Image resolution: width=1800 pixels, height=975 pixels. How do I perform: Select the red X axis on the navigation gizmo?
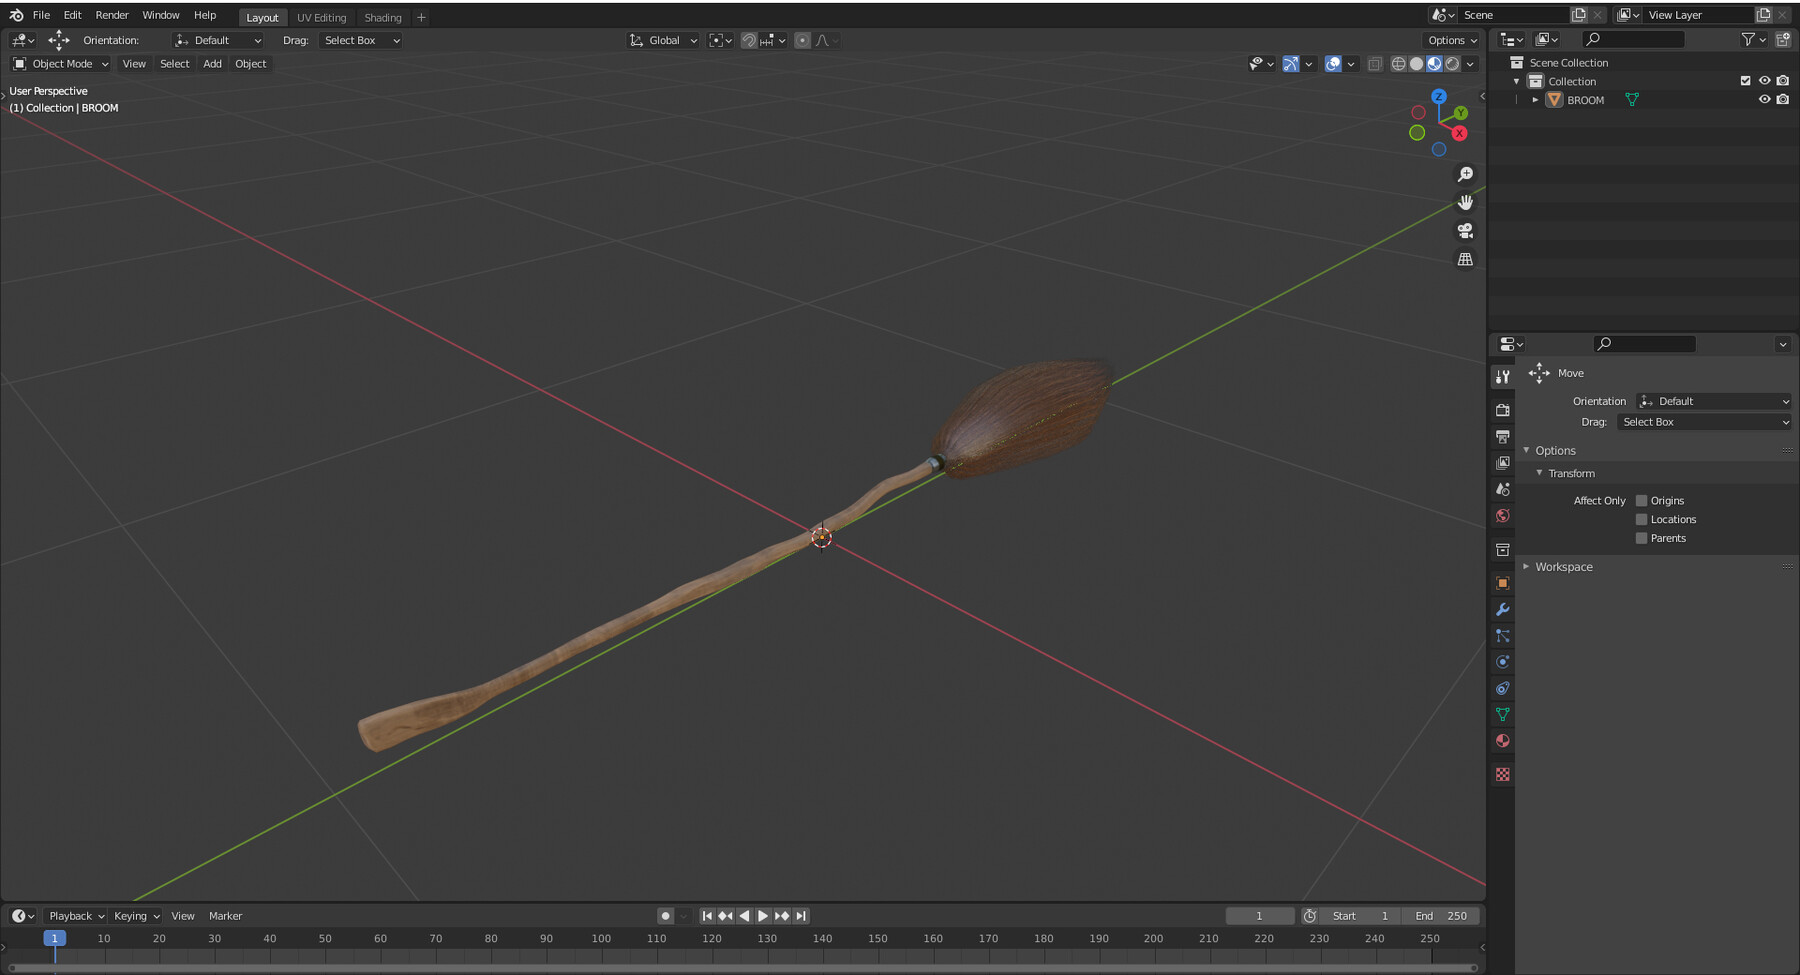pyautogui.click(x=1459, y=132)
